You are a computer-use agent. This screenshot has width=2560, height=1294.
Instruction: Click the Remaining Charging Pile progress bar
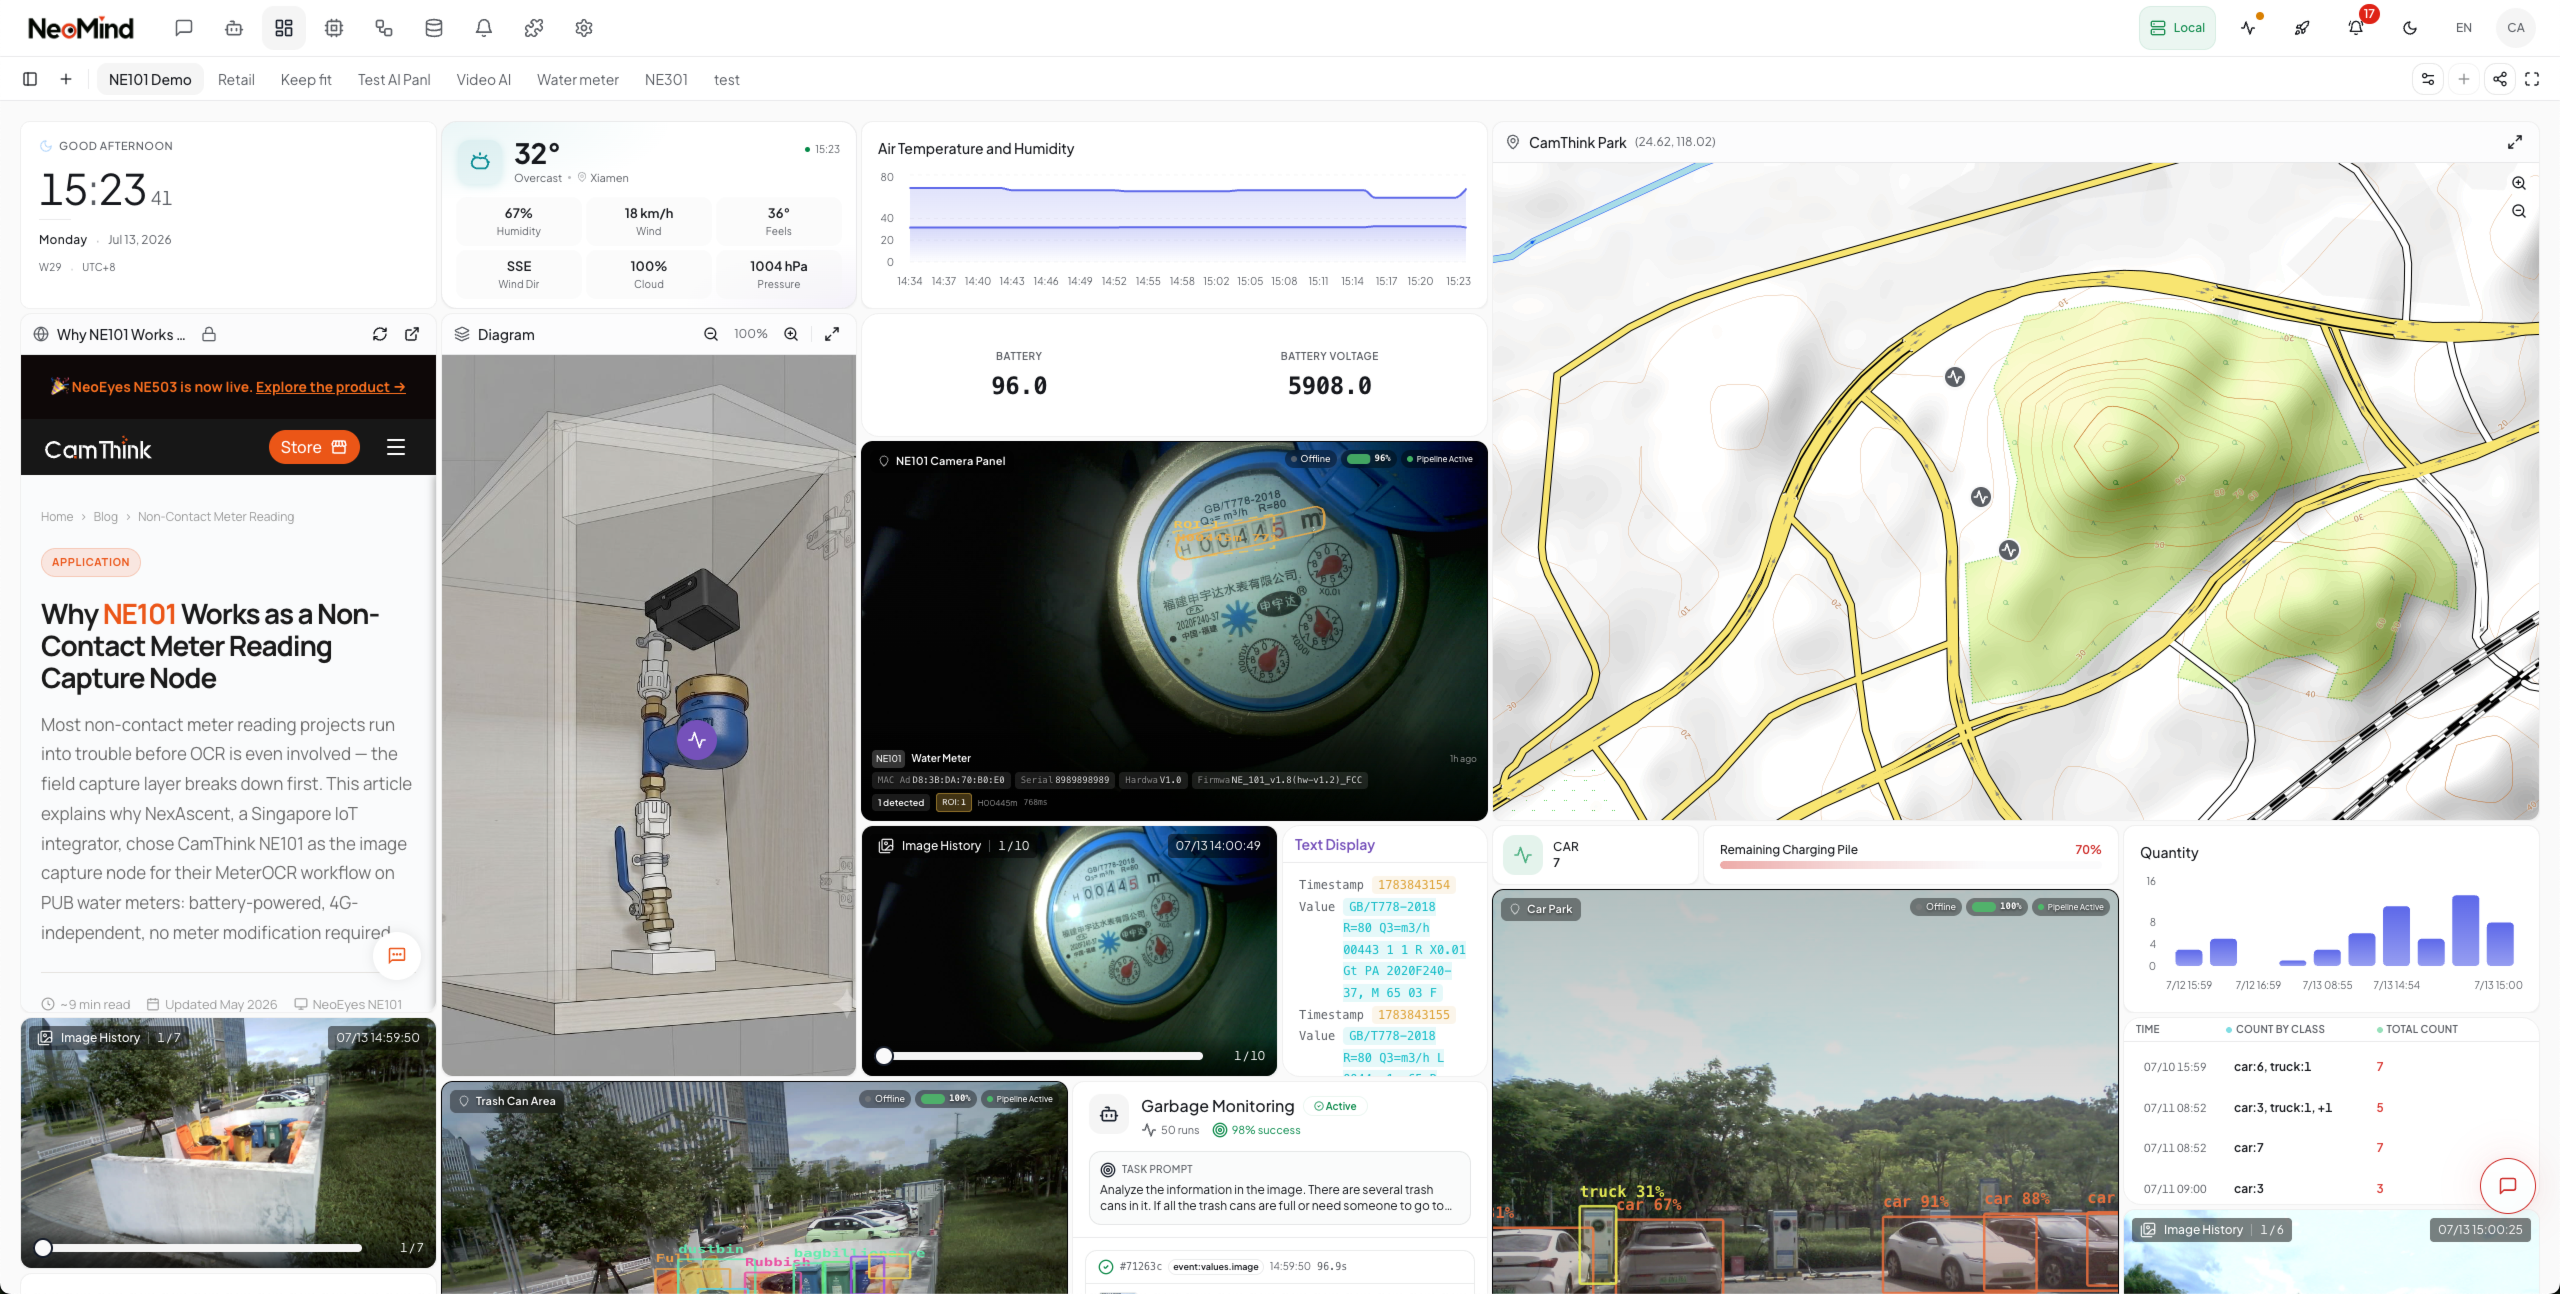1910,865
